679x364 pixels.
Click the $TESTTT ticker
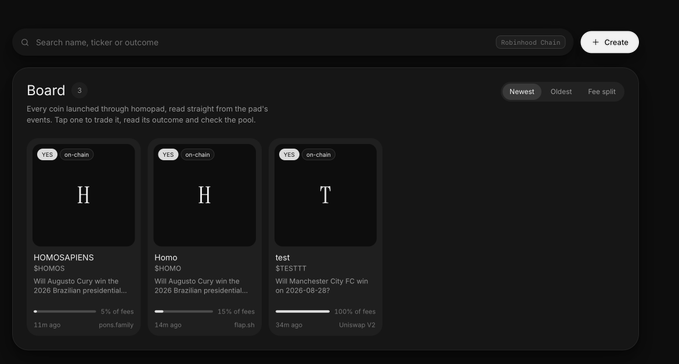coord(291,268)
